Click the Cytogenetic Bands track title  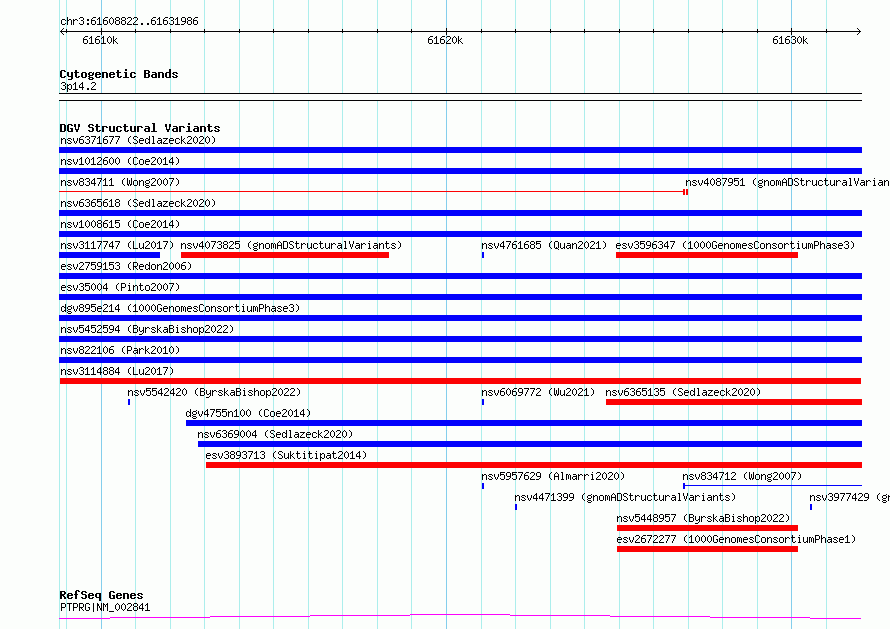pos(119,74)
